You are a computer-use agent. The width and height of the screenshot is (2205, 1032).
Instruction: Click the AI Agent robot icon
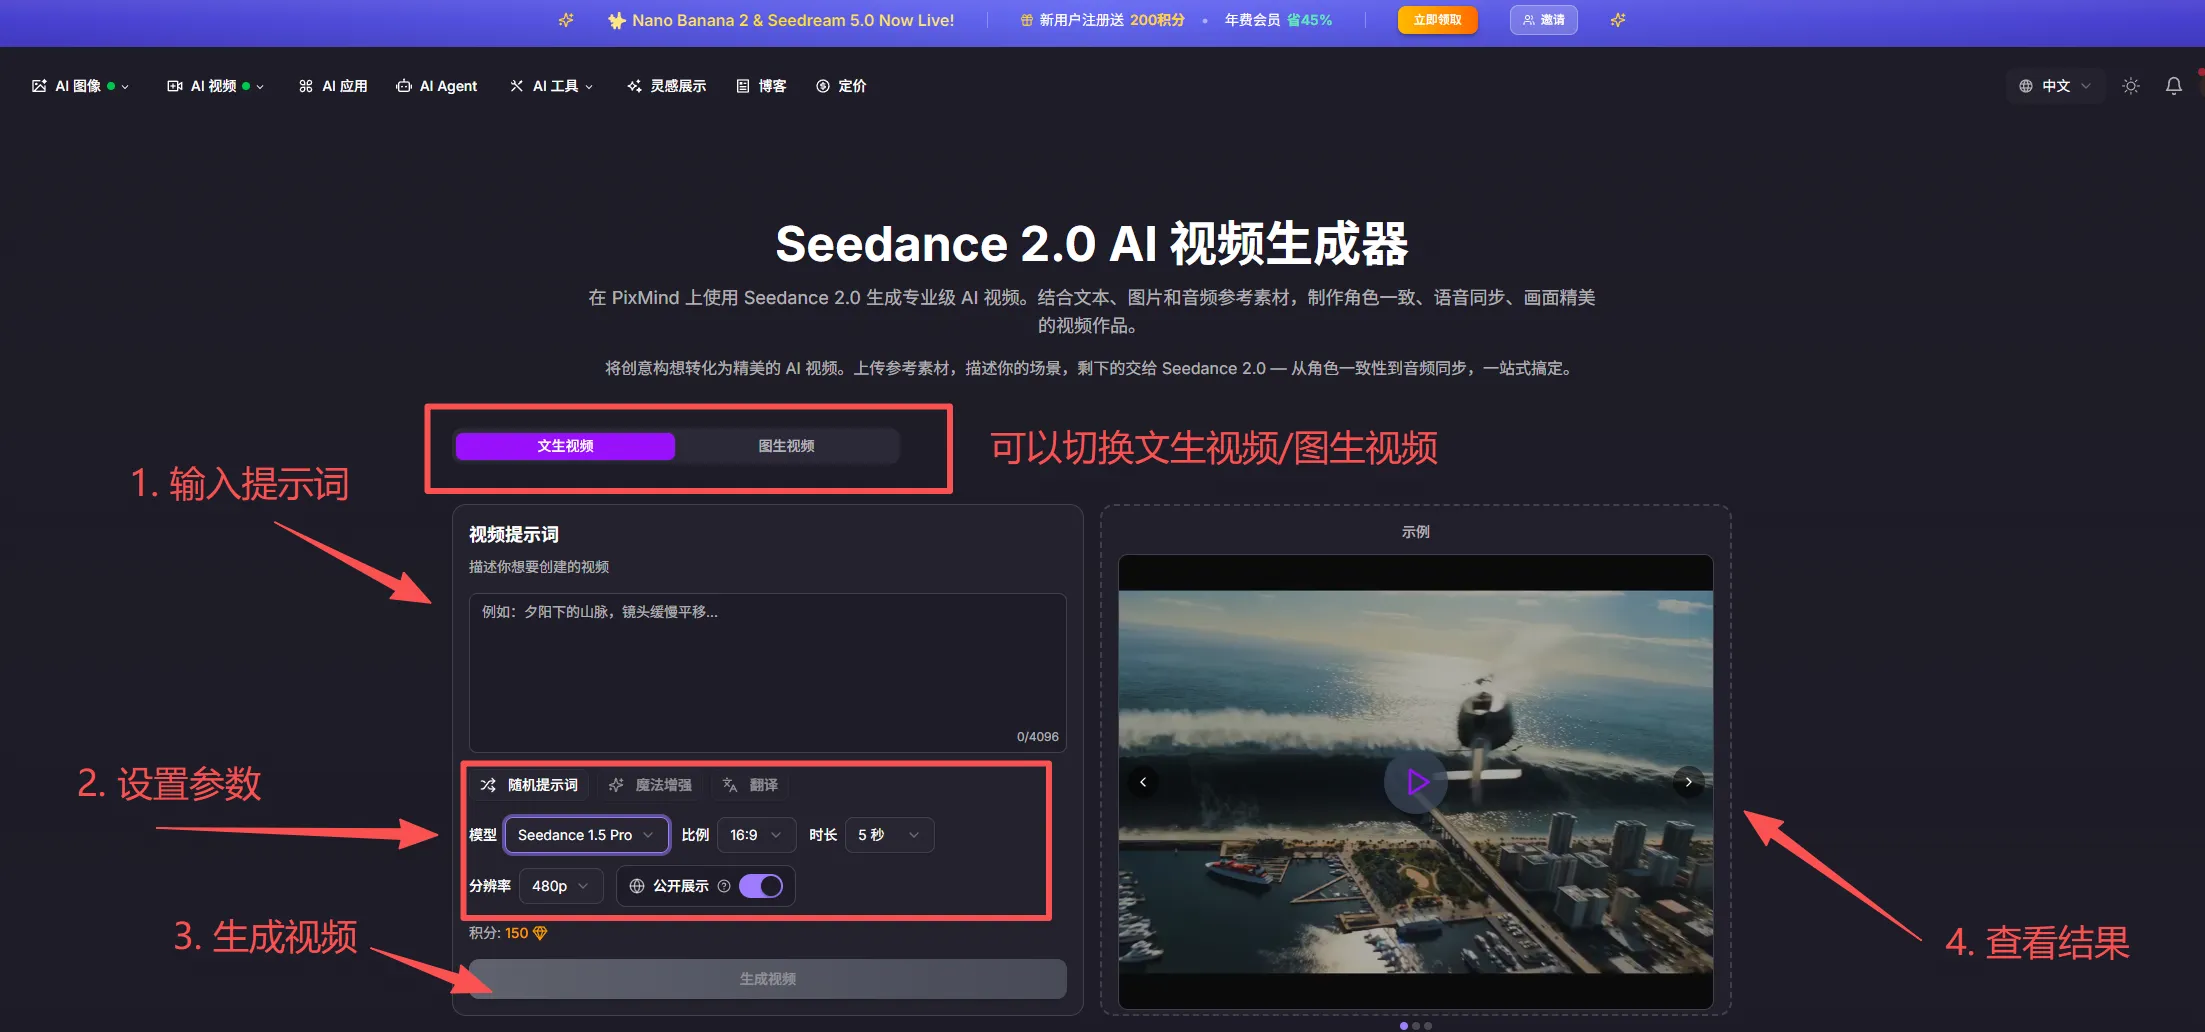tap(404, 86)
